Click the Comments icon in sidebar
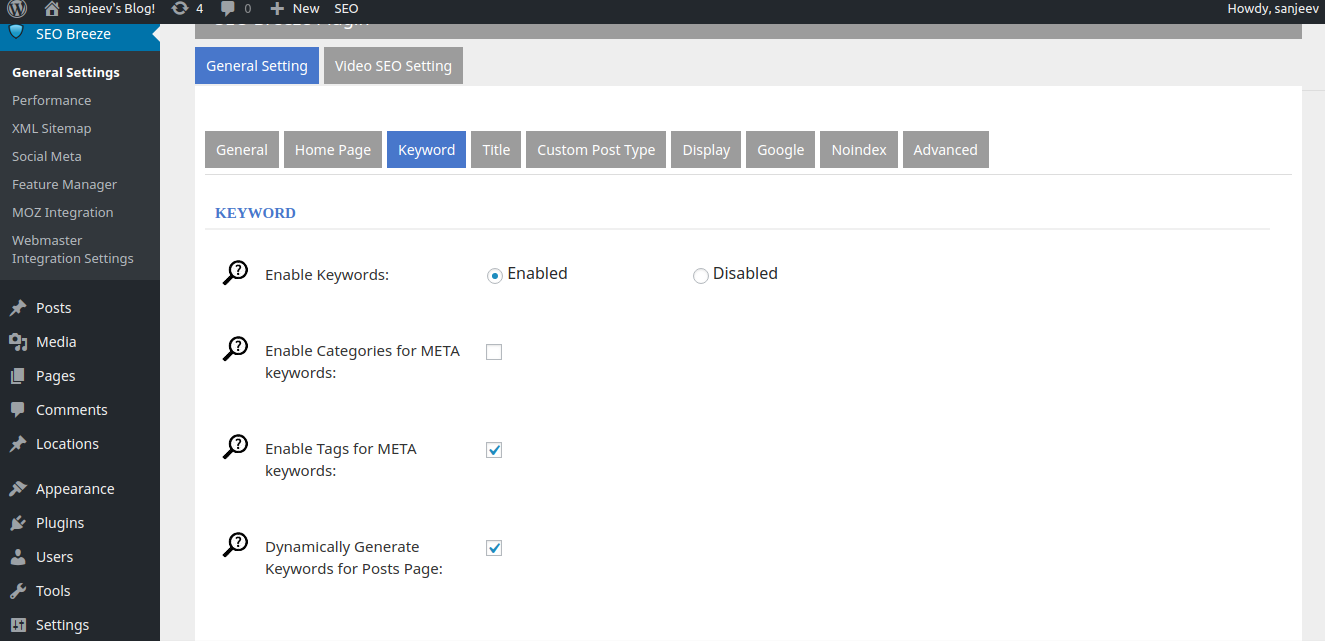This screenshot has width=1325, height=641. tap(17, 410)
